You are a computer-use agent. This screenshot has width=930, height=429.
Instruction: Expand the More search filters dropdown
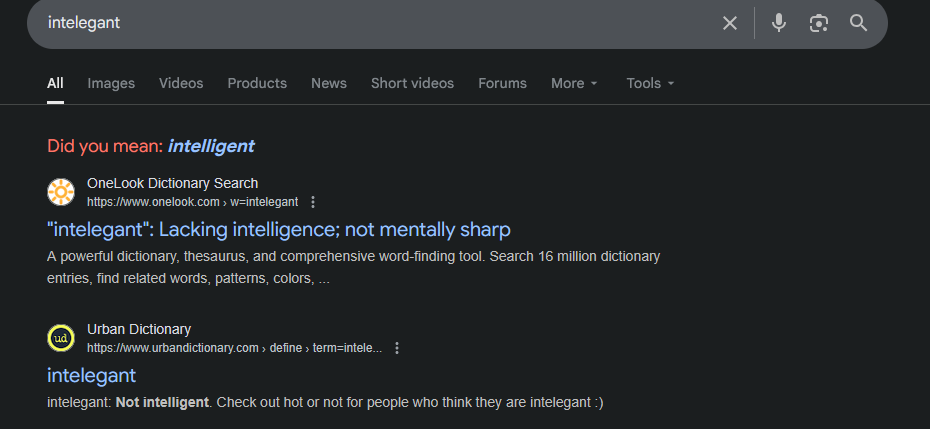tap(574, 84)
